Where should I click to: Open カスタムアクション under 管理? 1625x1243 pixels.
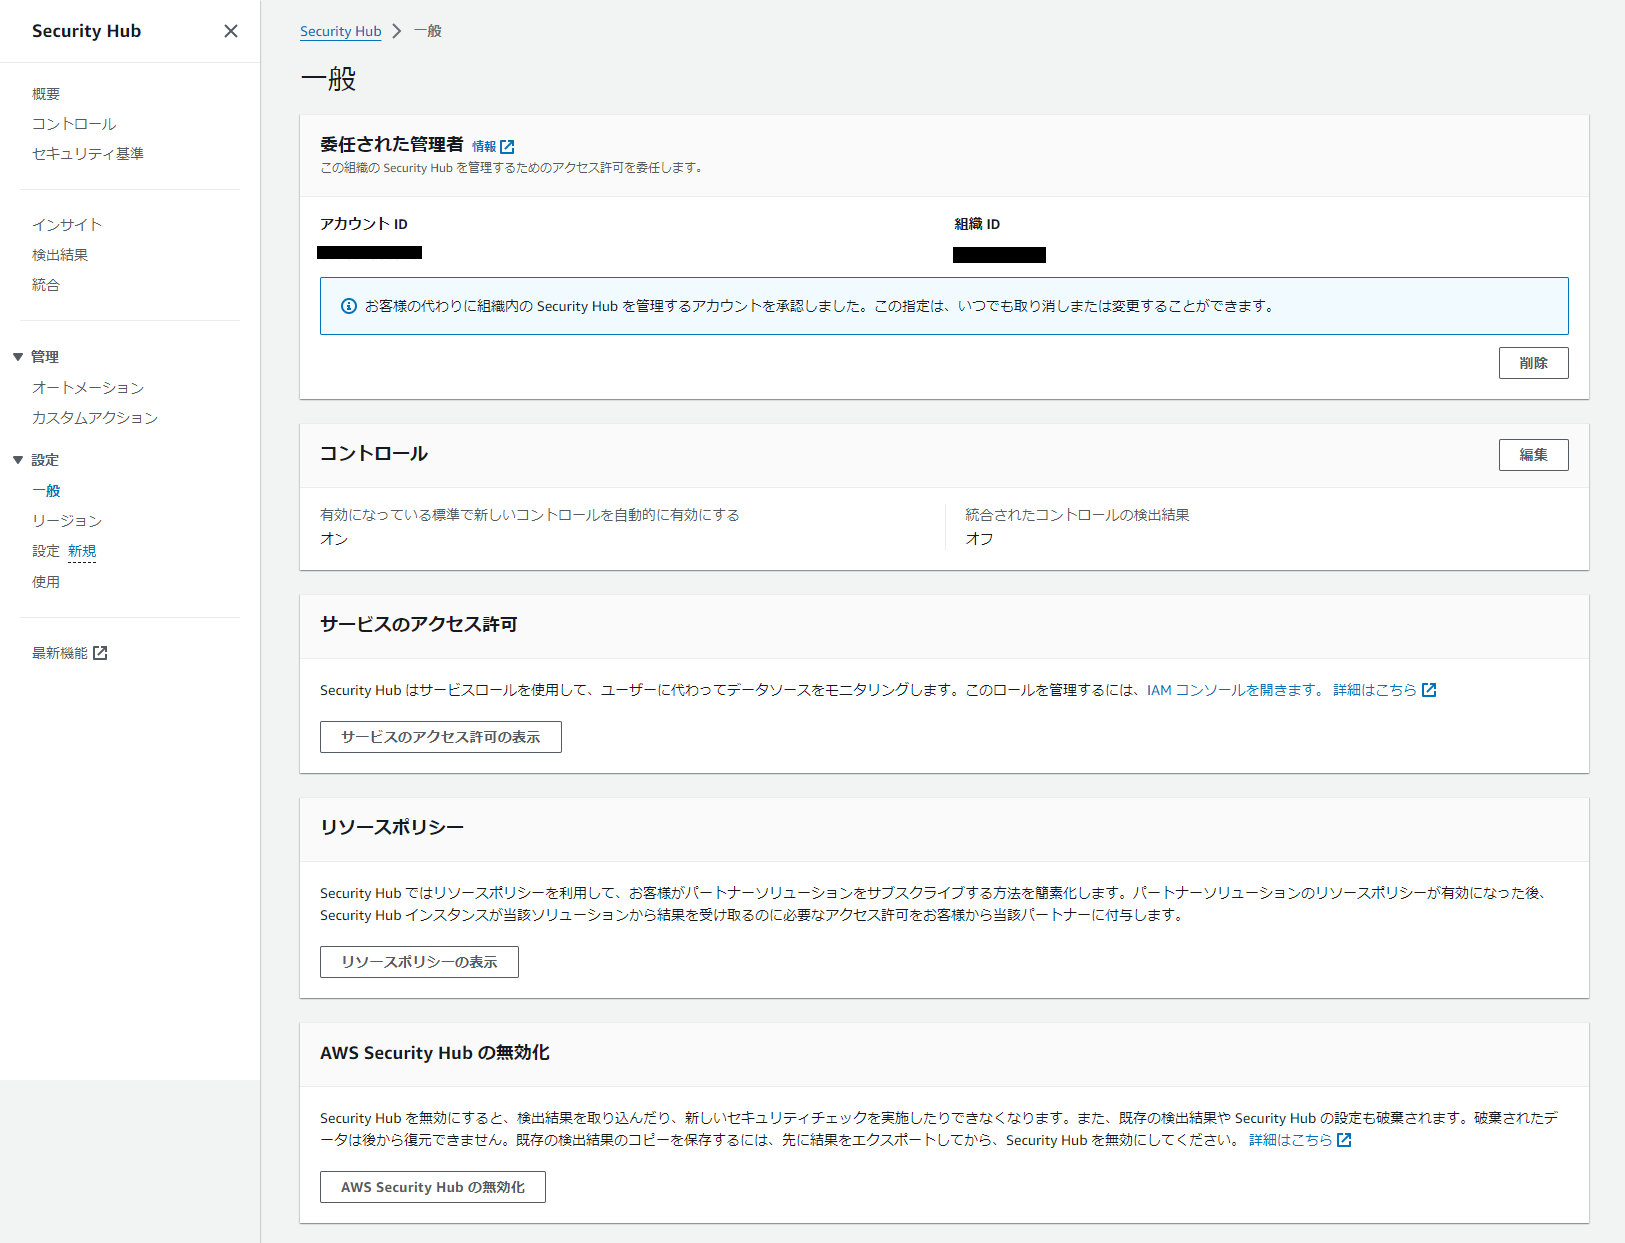(x=95, y=418)
